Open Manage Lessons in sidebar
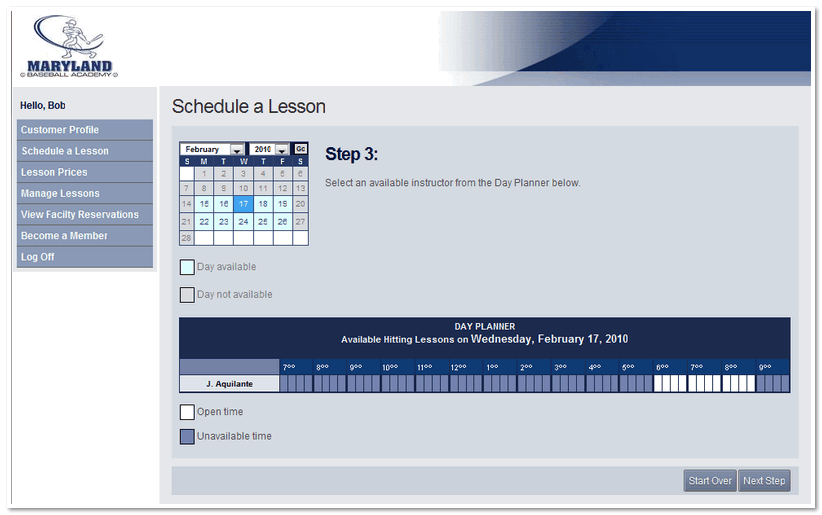This screenshot has height=515, width=822. point(85,193)
